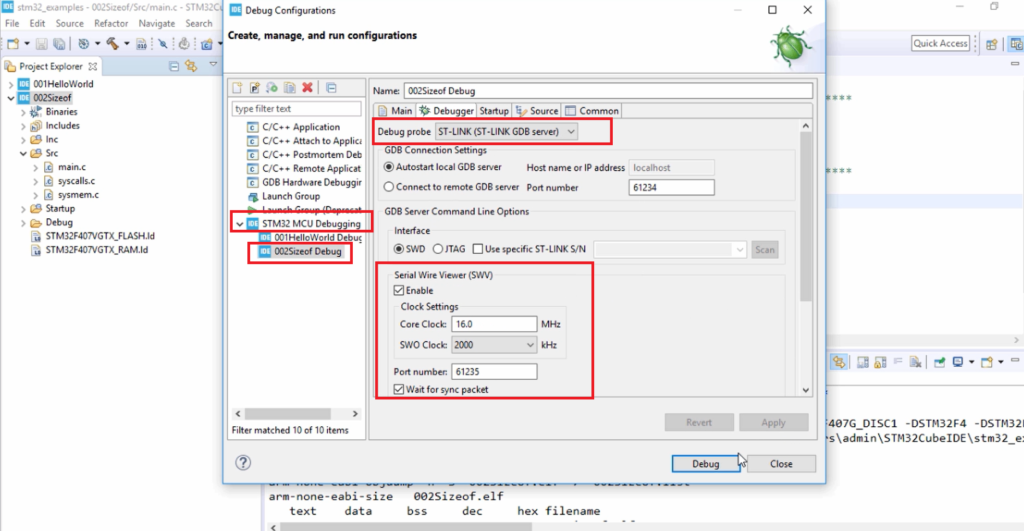Click the help question mark icon
1024x531 pixels.
(x=243, y=462)
